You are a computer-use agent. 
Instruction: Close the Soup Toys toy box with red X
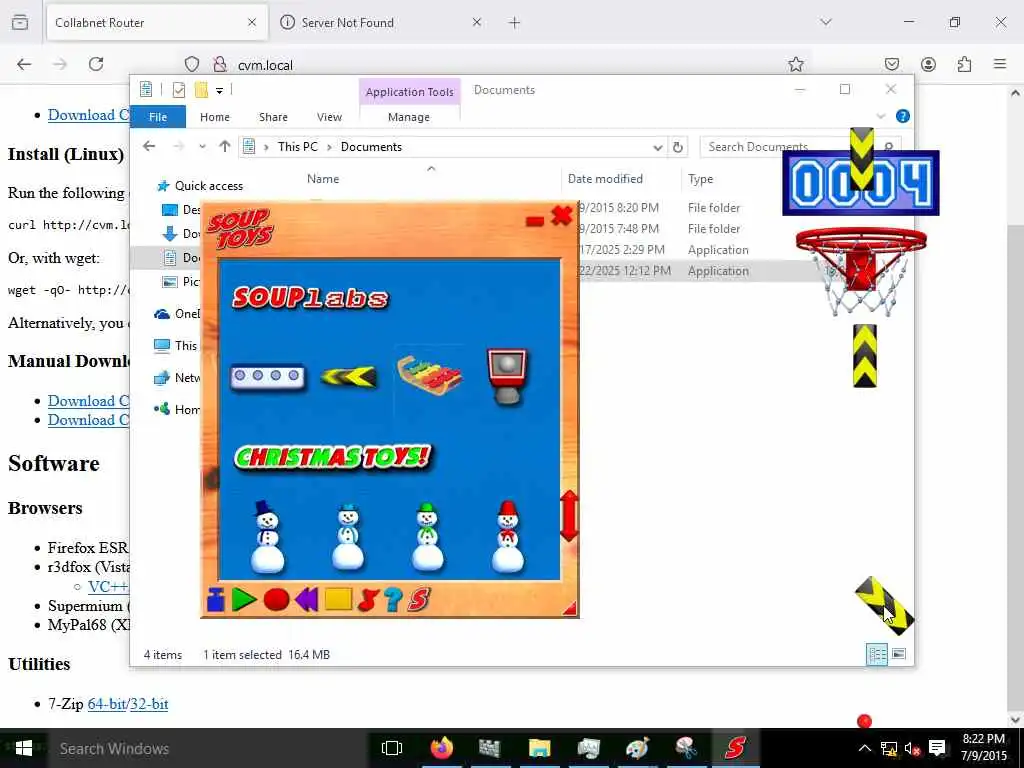click(x=562, y=216)
